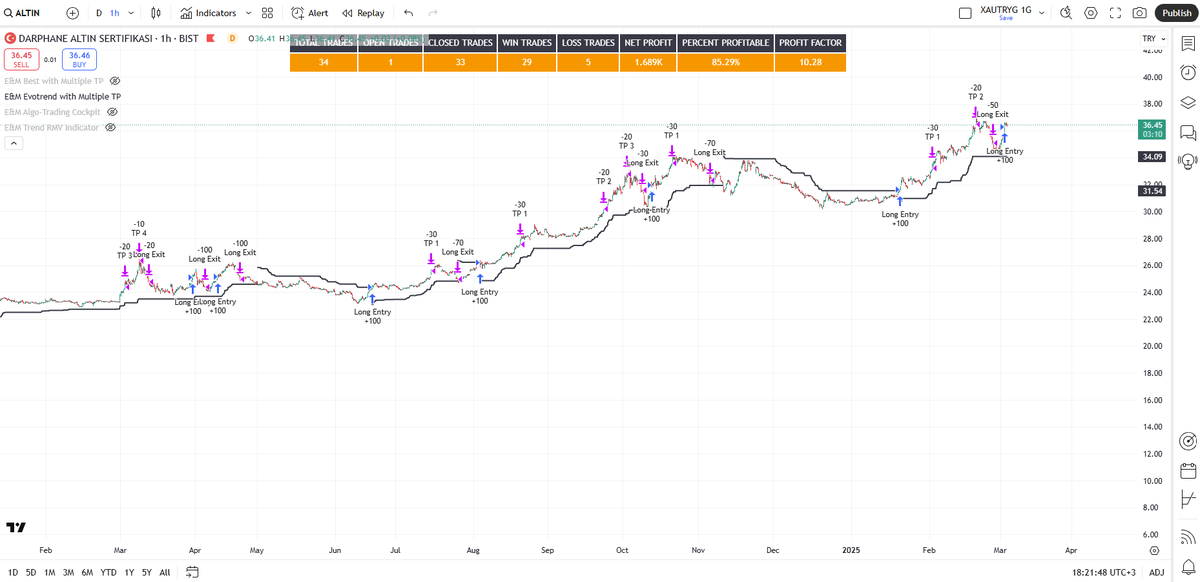Open the pine screener target icon
Screen dimensions: 1200x582
point(1188,441)
